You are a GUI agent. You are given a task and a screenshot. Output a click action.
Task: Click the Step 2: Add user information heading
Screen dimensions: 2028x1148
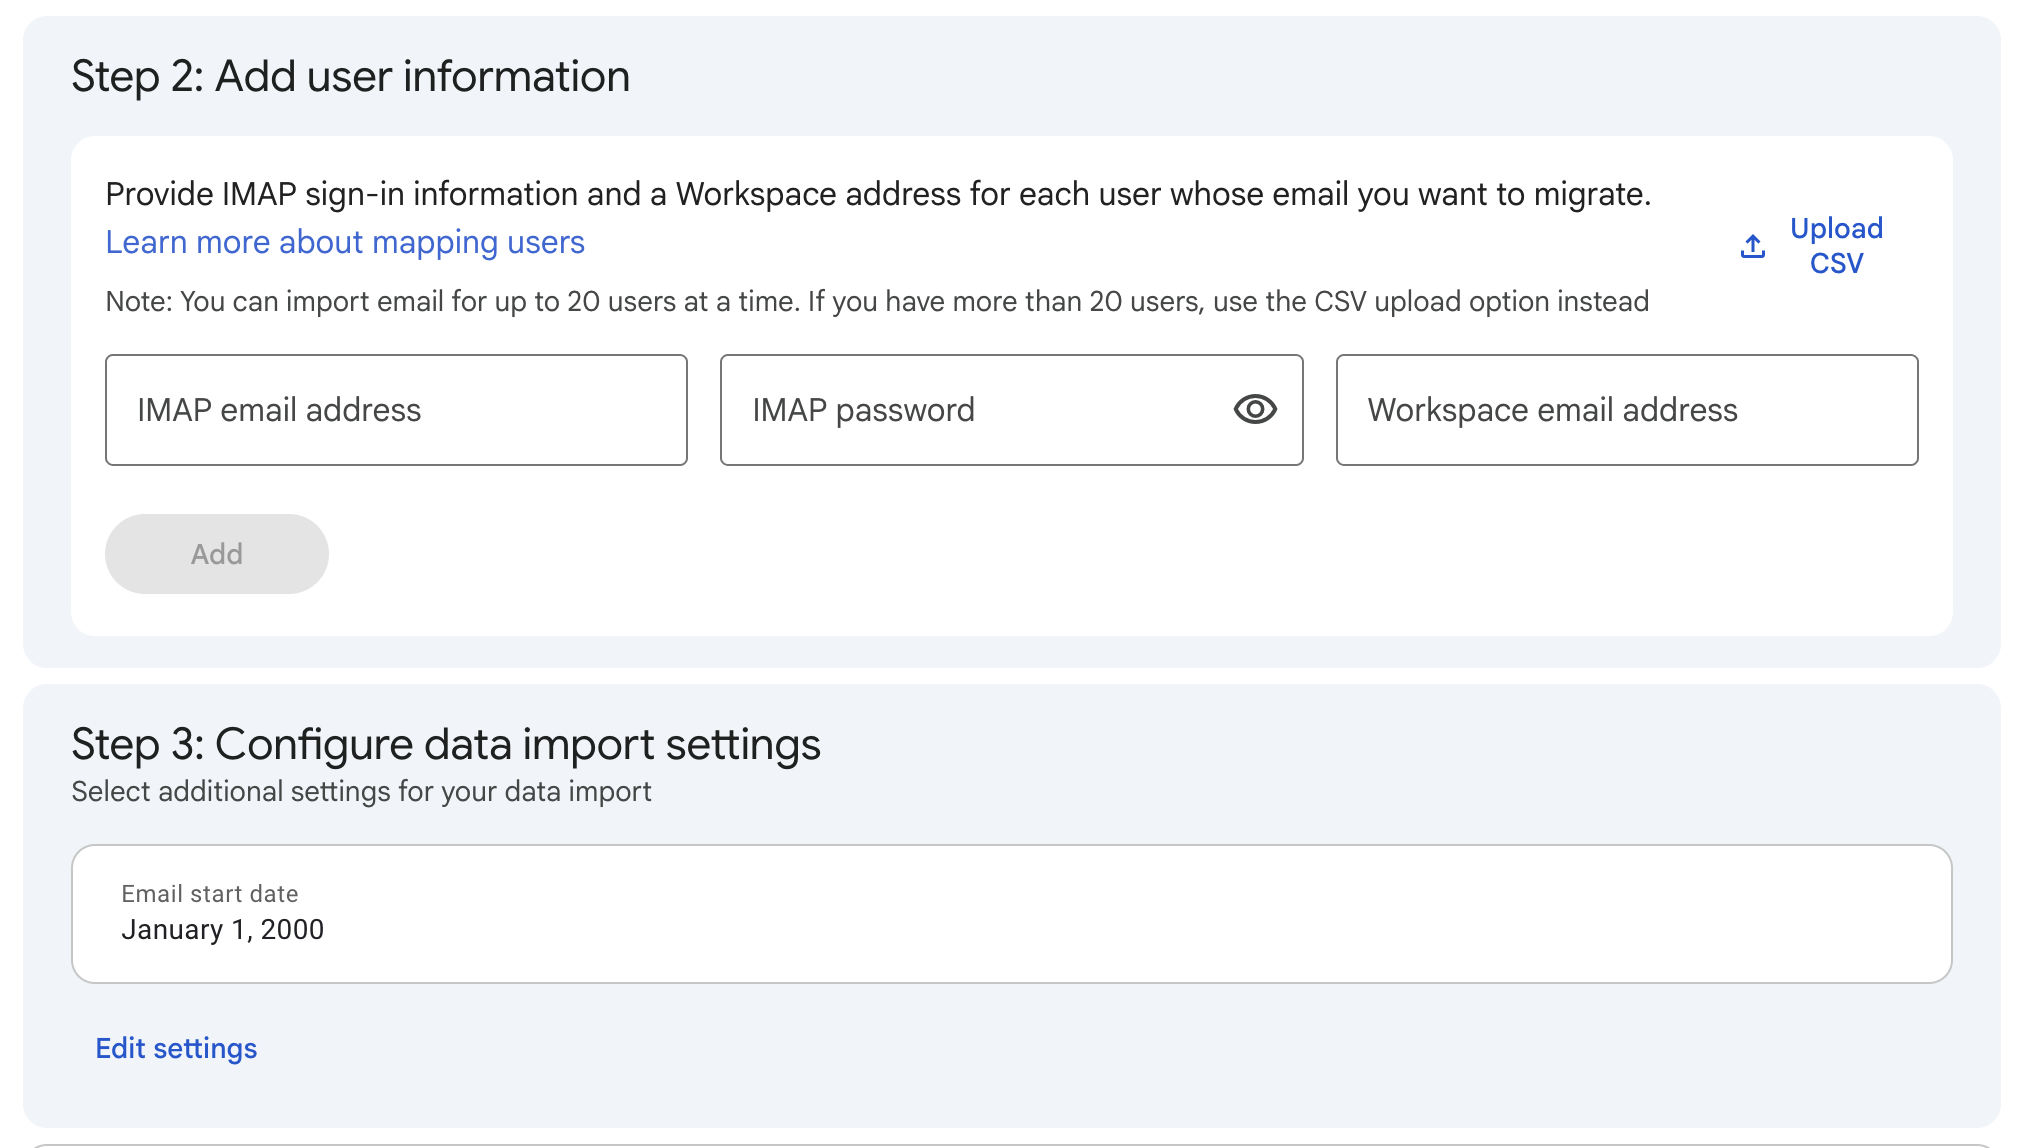click(x=350, y=77)
